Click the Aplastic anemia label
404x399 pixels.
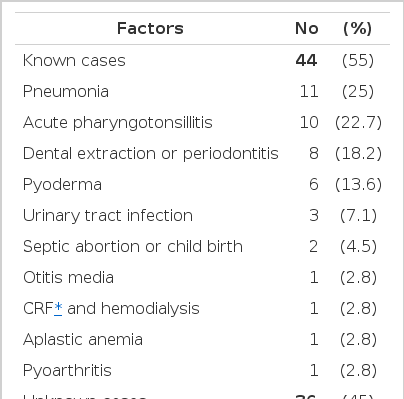tap(83, 340)
